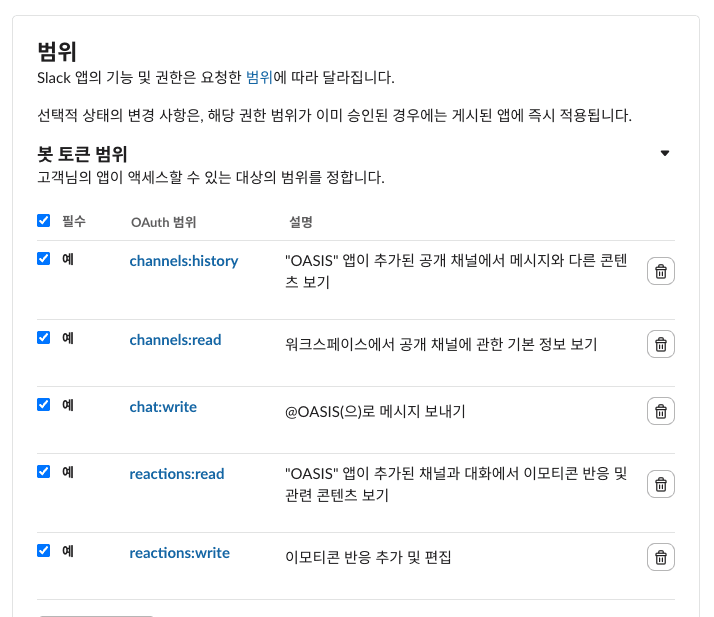Click the OAuth 범위 column header

[163, 222]
